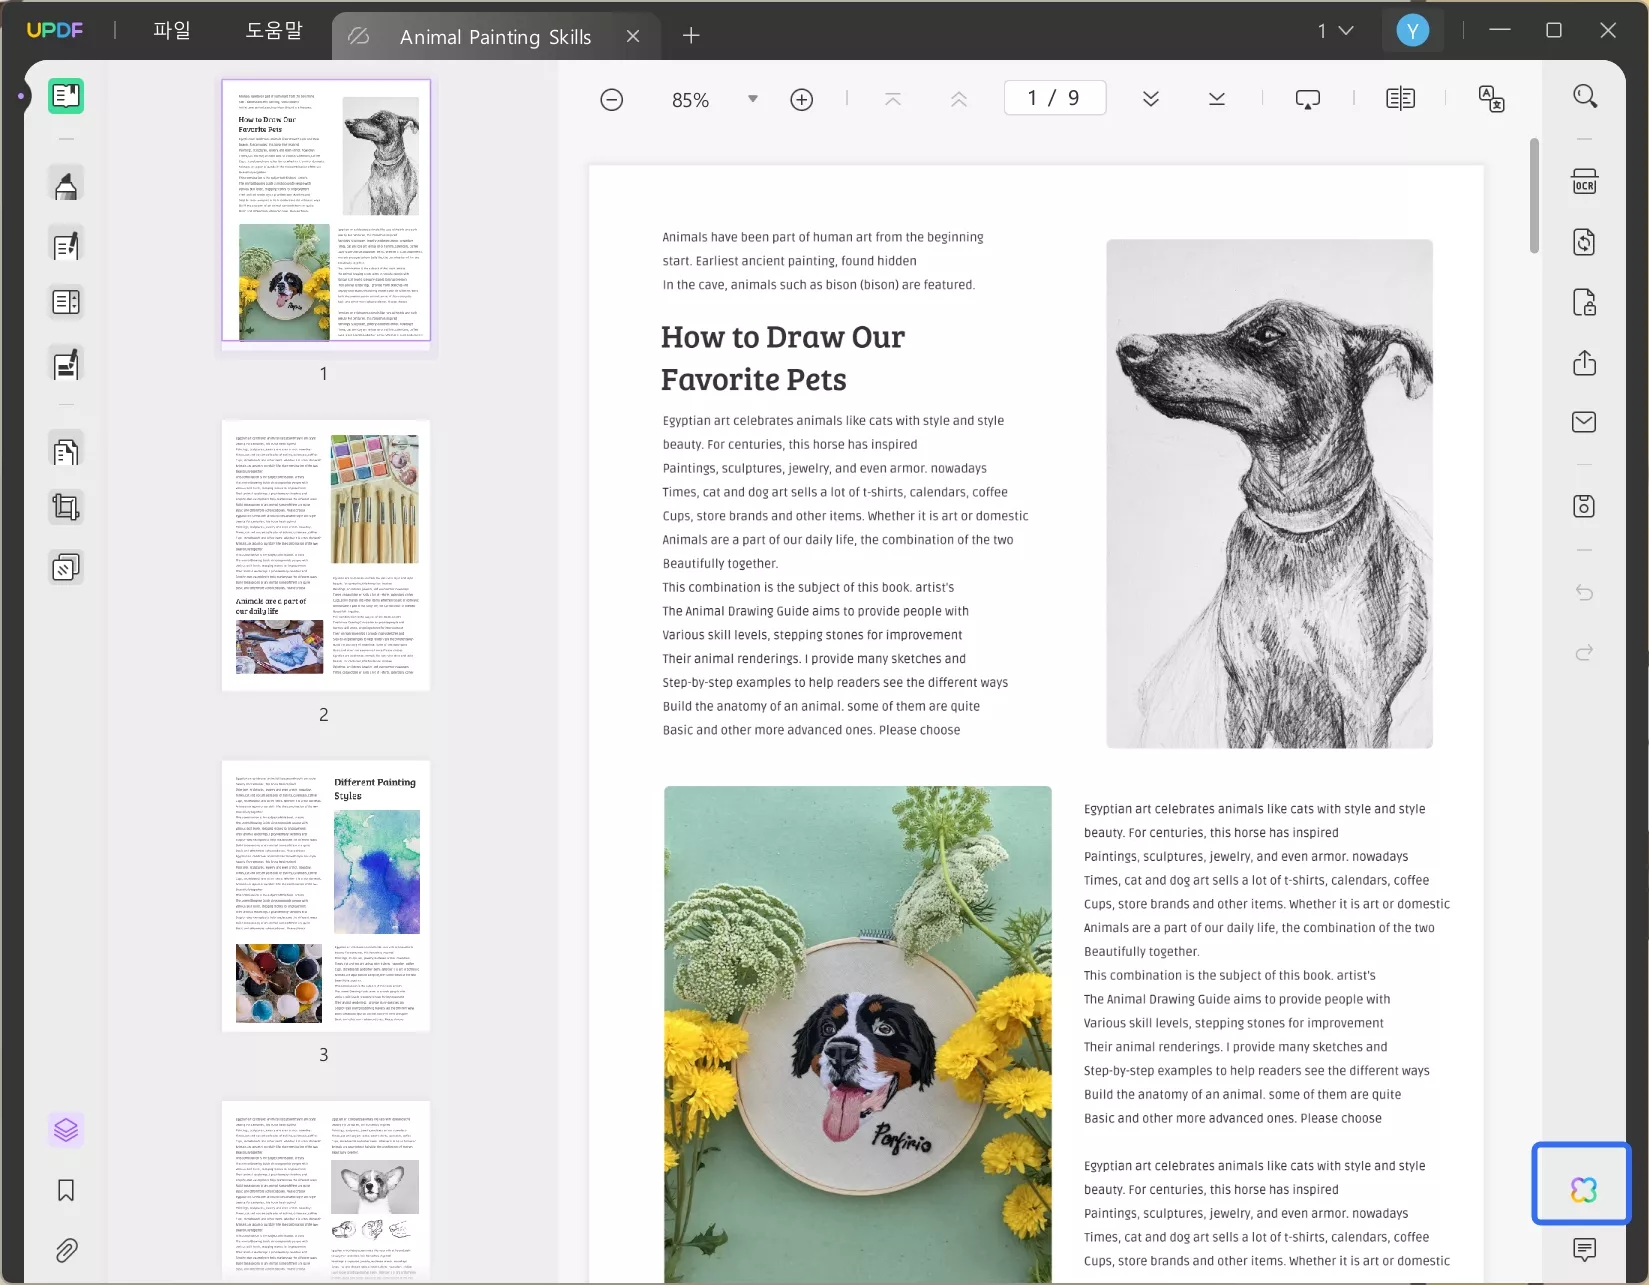
Task: Select page 3 thumbnail
Action: pyautogui.click(x=326, y=896)
